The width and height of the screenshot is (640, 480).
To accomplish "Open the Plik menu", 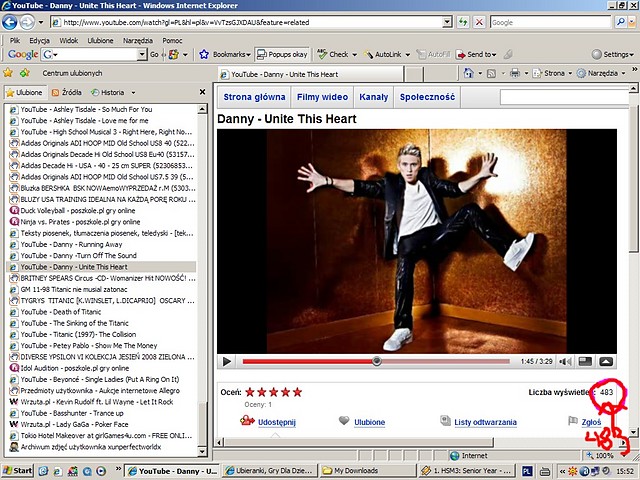I will pos(15,40).
